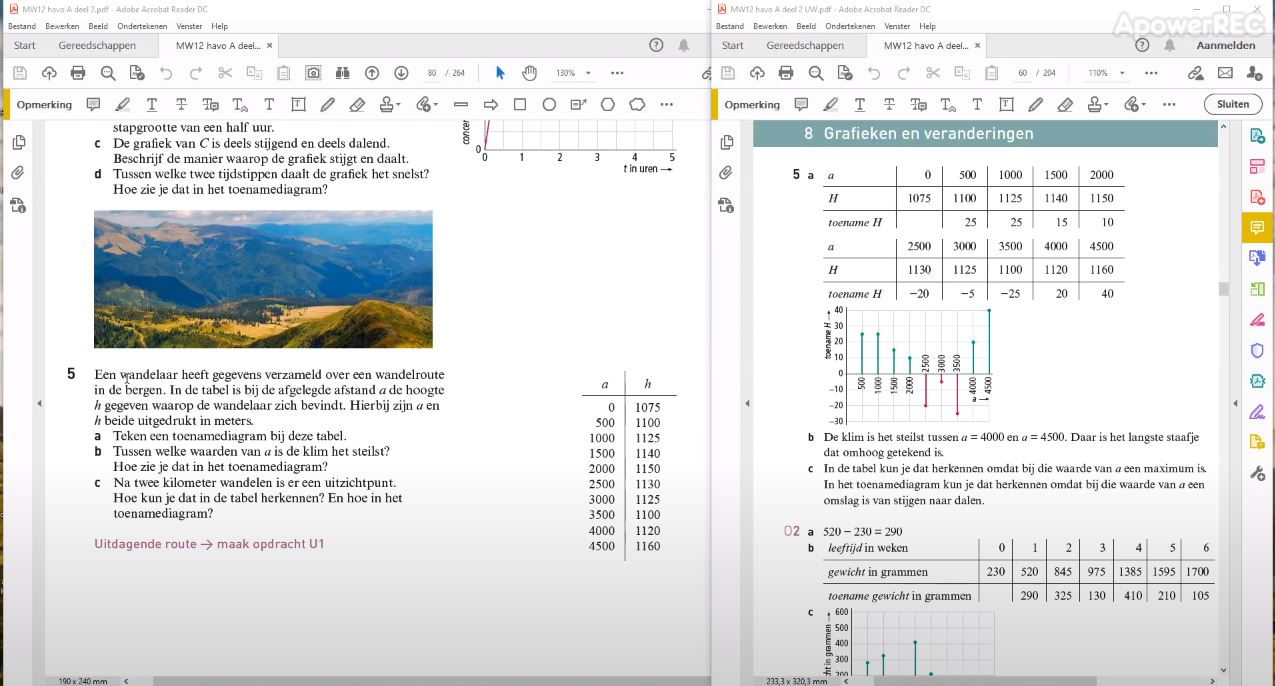Choose oval shape tool in left window

(549, 104)
